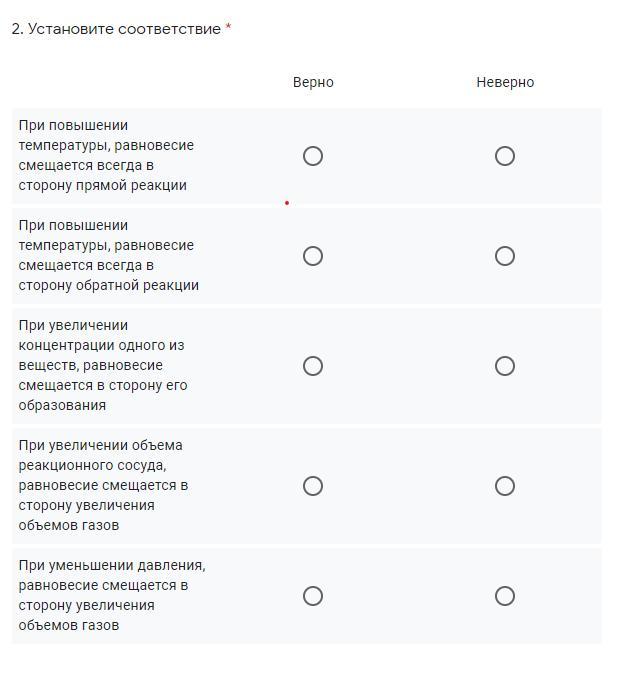
Task: Click the 'Неверно' column header
Action: [x=505, y=82]
